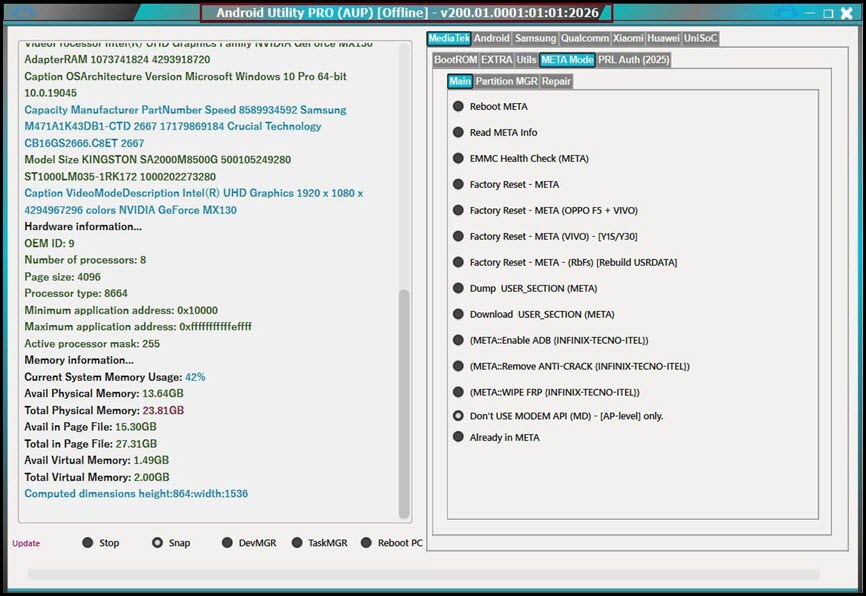Click 'AdapterRAM 1073741824 4293918720' line
The width and height of the screenshot is (866, 596).
(117, 59)
